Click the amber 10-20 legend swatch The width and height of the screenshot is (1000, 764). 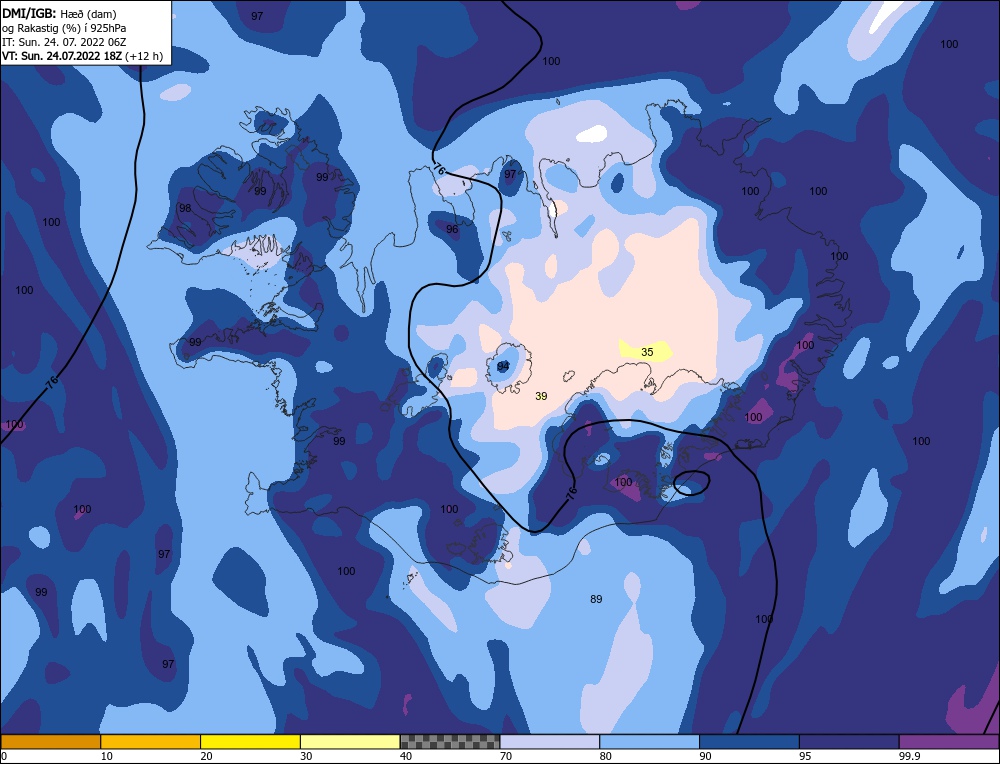[151, 741]
